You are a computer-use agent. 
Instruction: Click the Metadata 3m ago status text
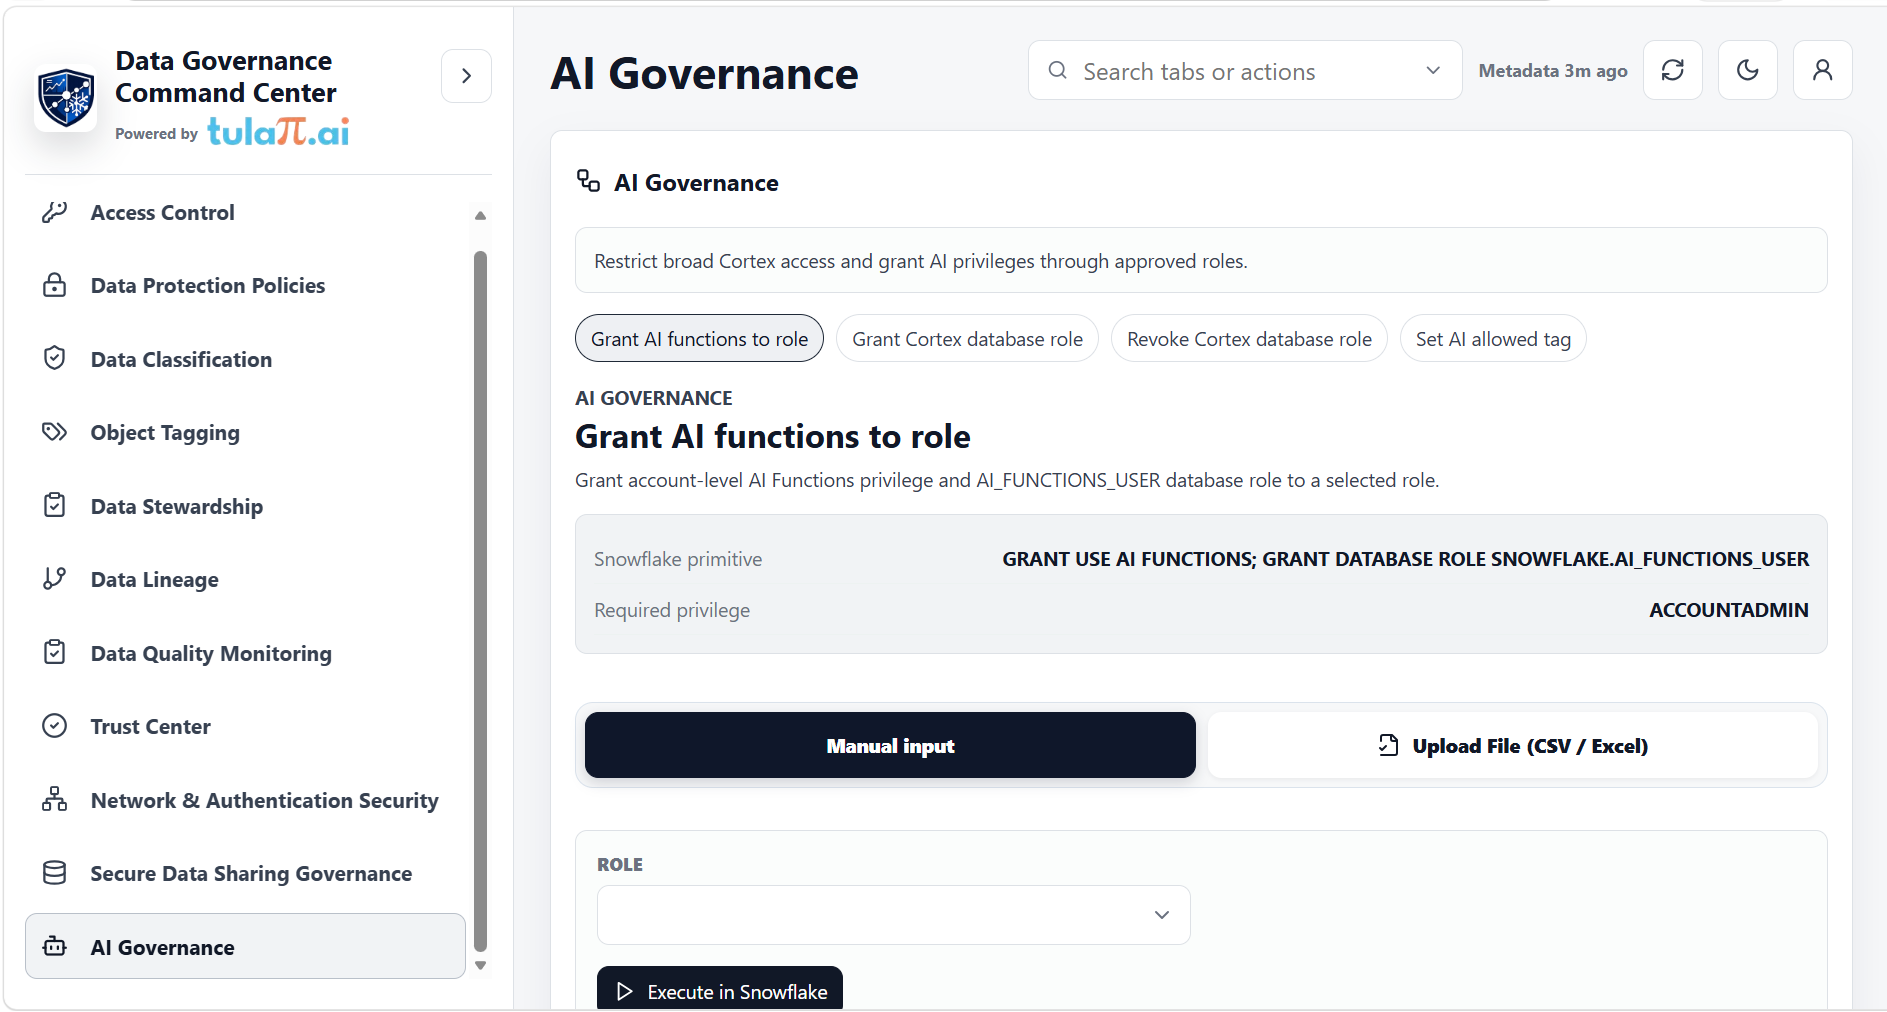(1553, 71)
